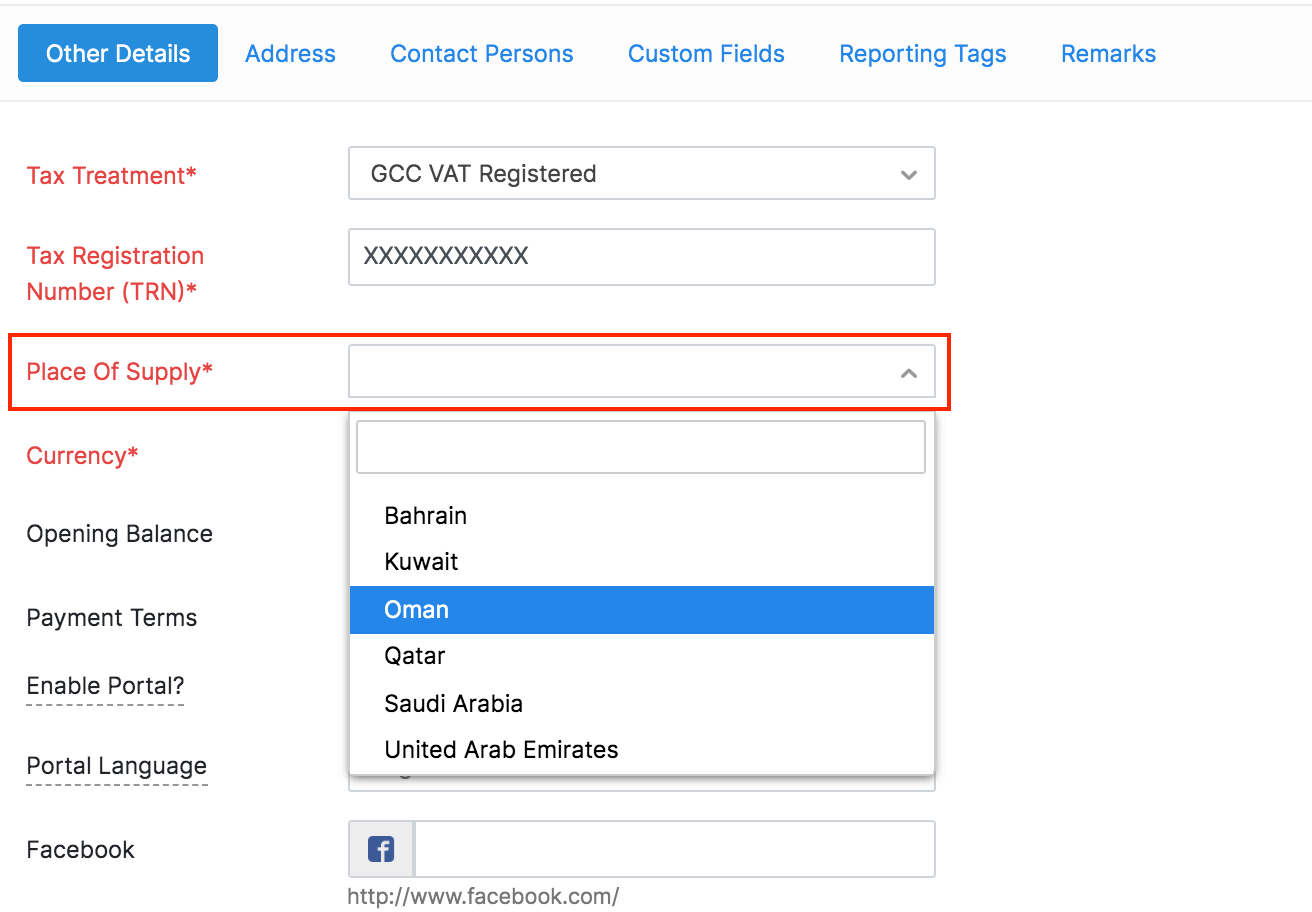Pick Saudi Arabia from the country options
The height and width of the screenshot is (912, 1312).
[453, 703]
